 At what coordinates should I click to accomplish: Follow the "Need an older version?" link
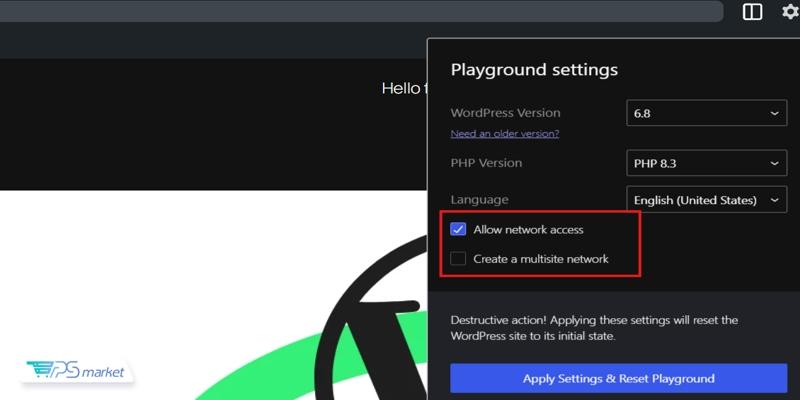[x=505, y=134]
